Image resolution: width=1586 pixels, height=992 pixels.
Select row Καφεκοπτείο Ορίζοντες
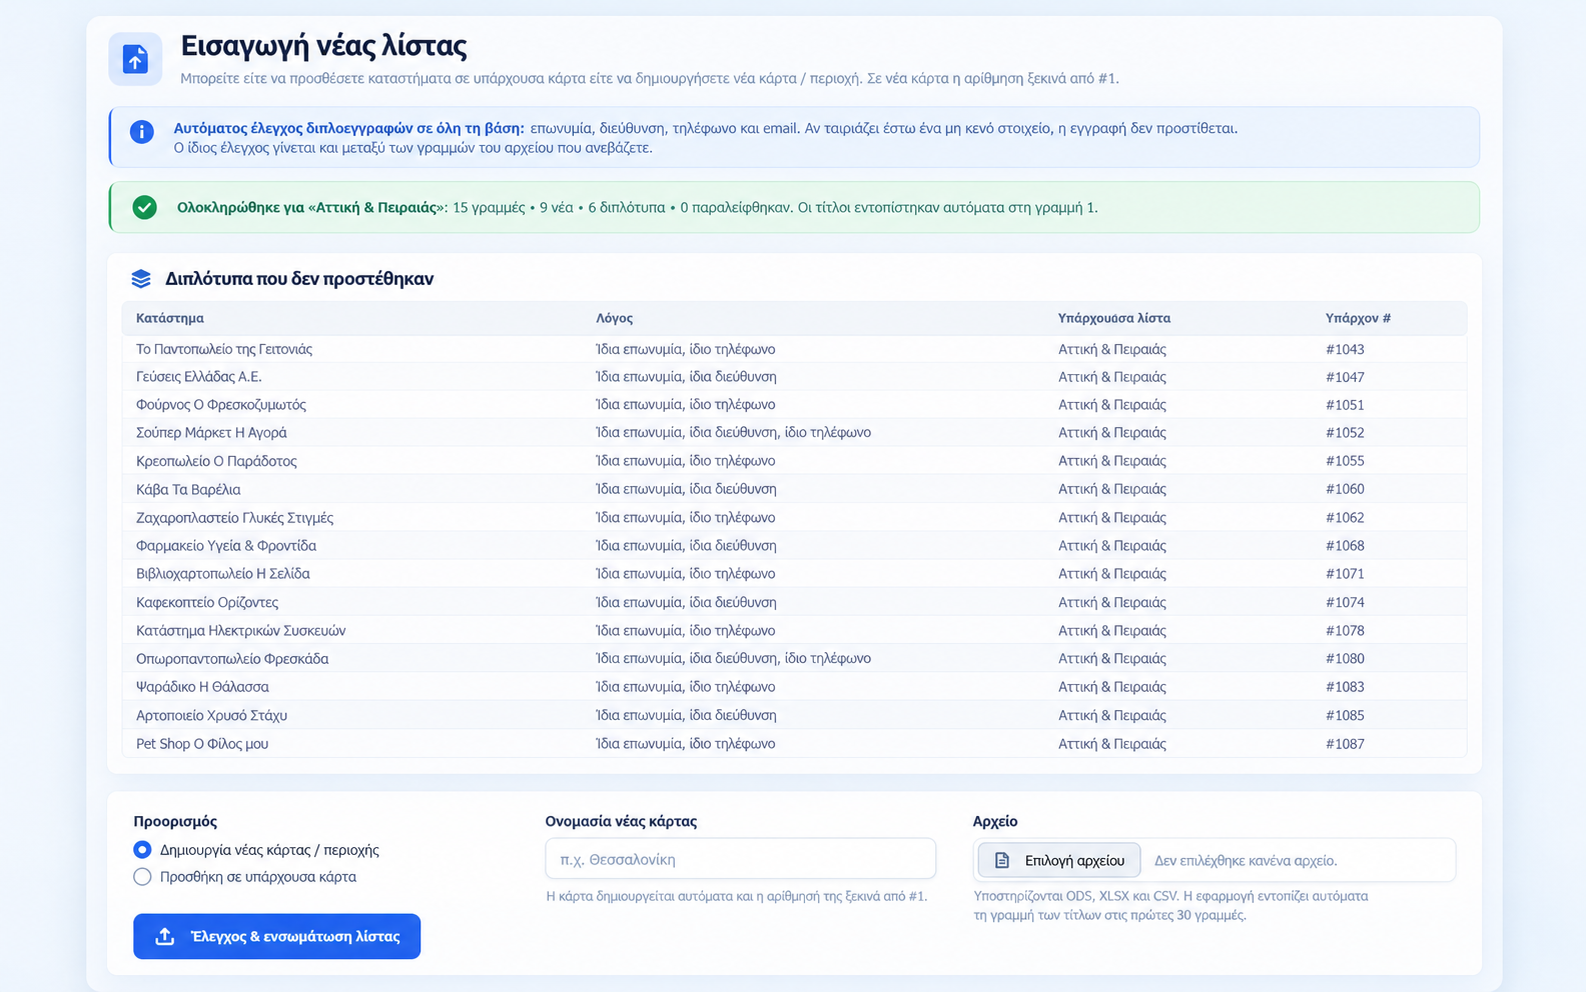794,602
